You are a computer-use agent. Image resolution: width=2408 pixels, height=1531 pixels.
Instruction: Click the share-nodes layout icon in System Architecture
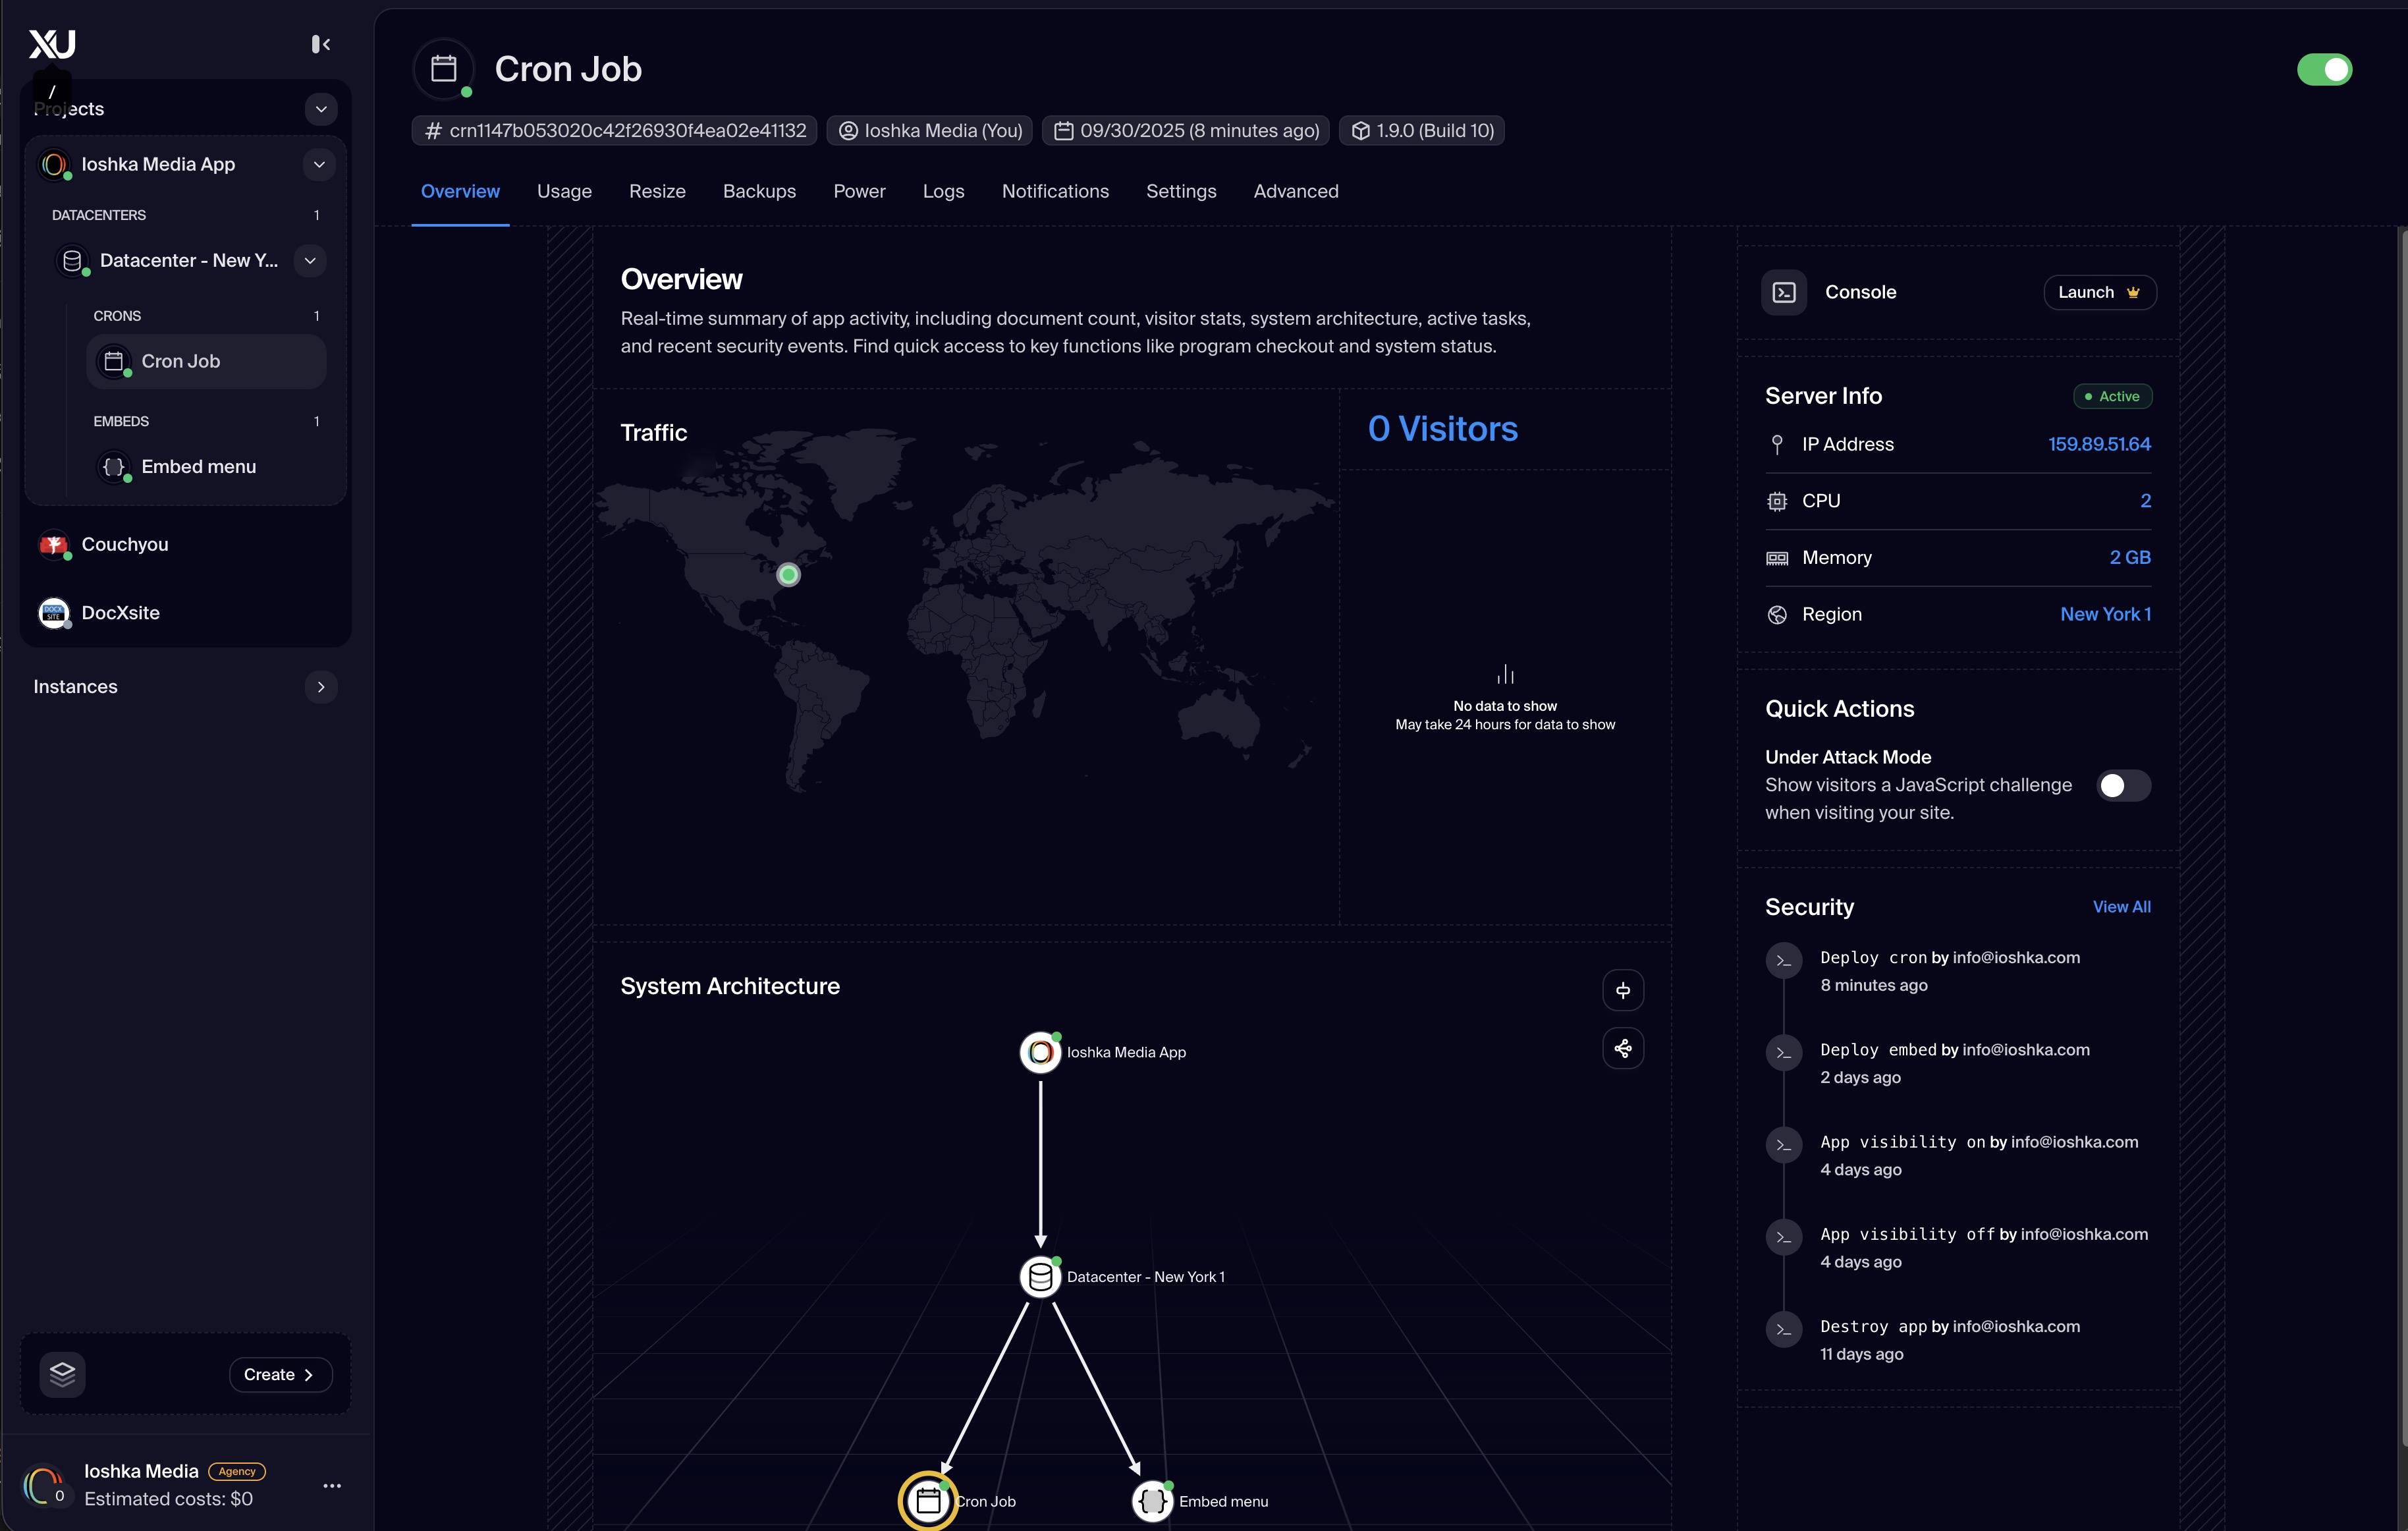click(x=1623, y=1048)
